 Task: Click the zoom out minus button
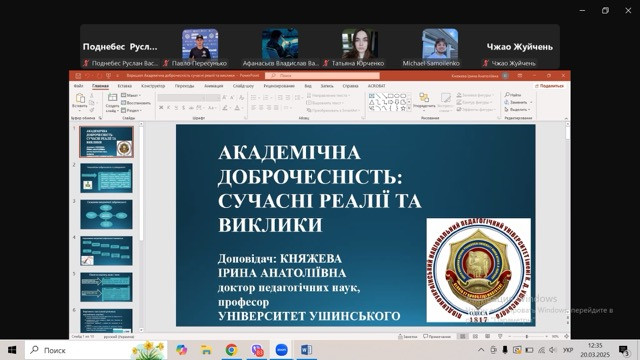point(509,337)
